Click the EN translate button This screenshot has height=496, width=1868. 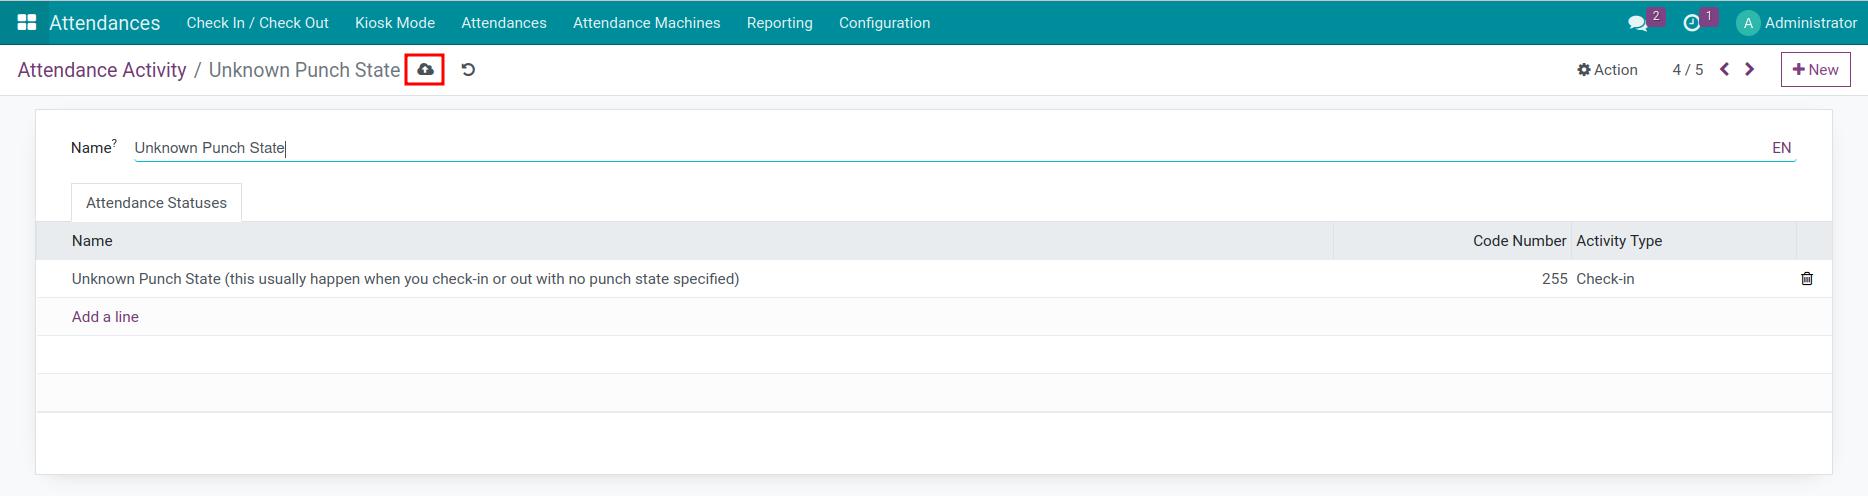pos(1781,148)
